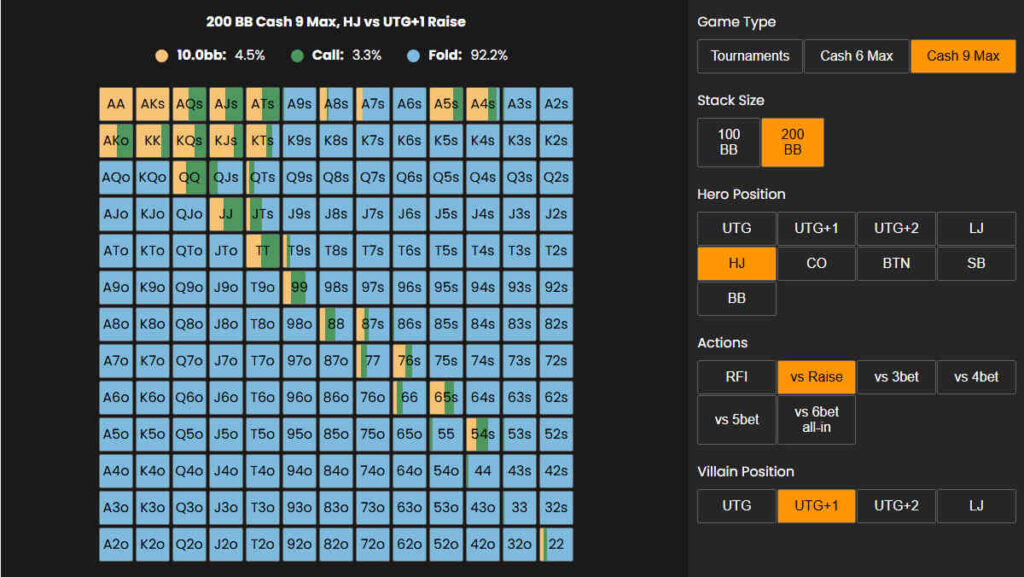
Task: Set hero position to BB
Action: click(736, 298)
